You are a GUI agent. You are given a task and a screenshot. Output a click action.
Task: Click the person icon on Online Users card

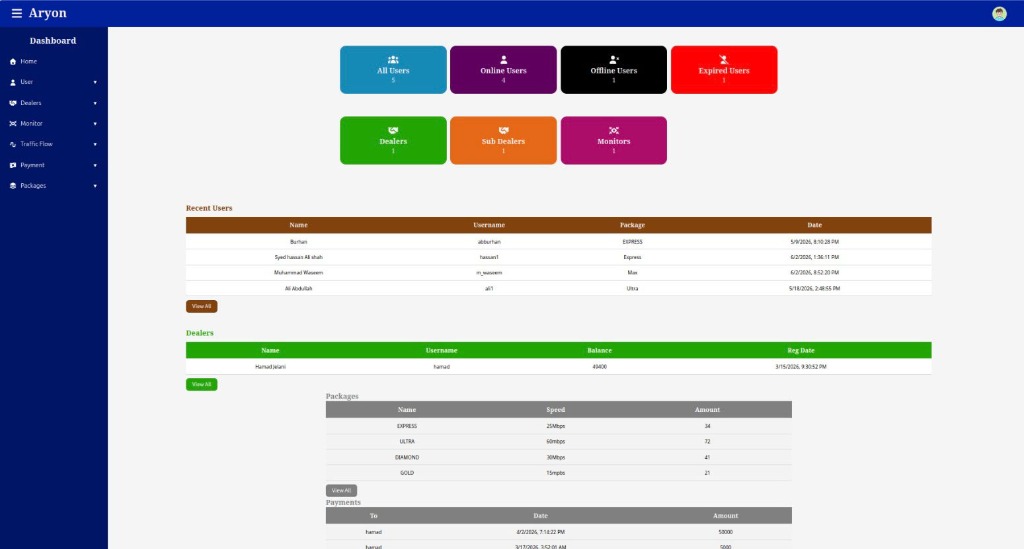pyautogui.click(x=504, y=59)
